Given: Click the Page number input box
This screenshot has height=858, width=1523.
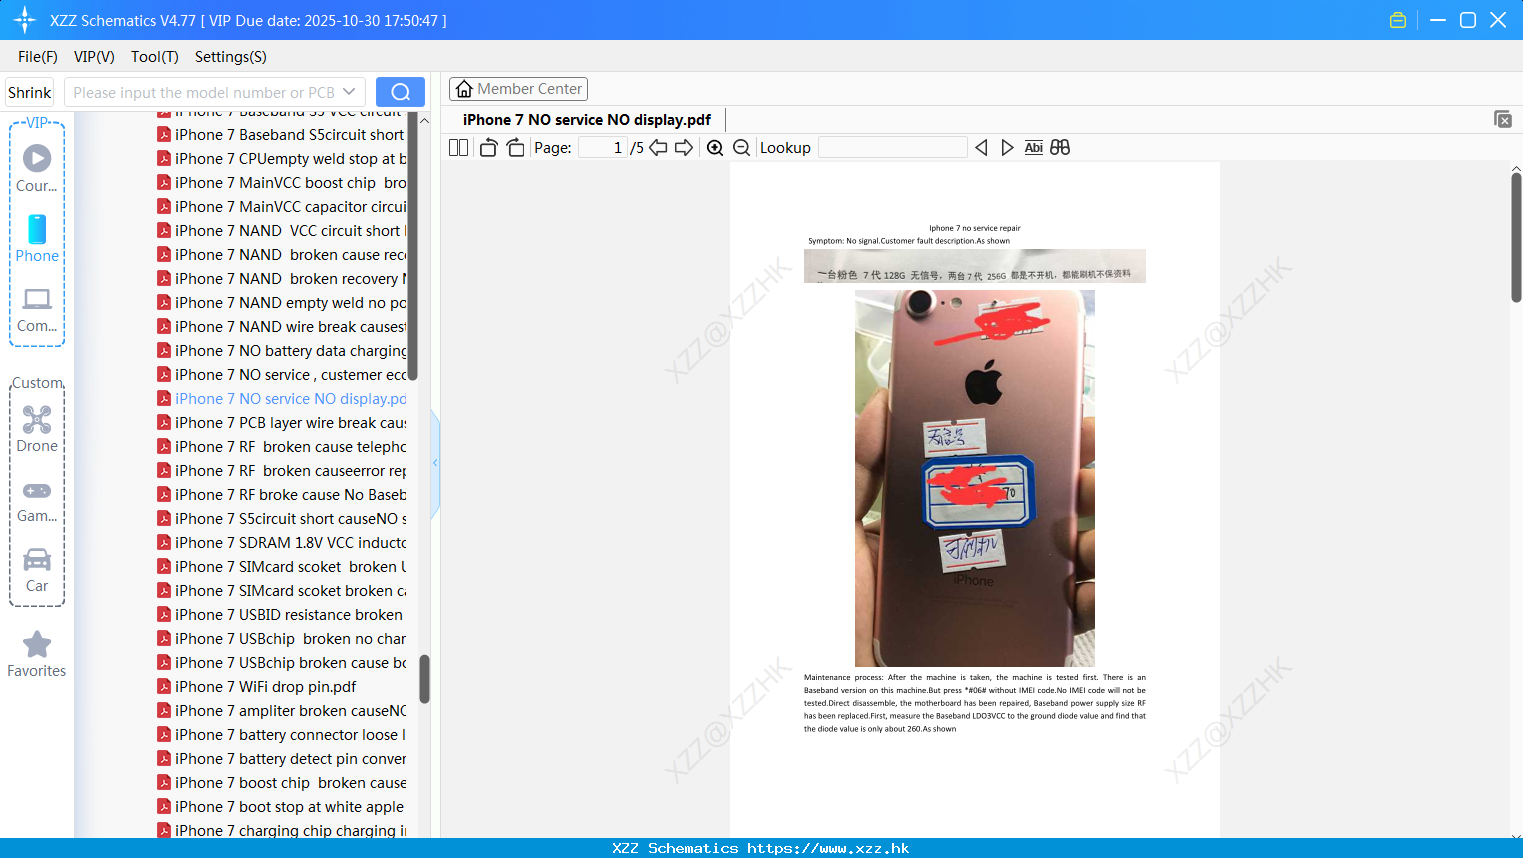Looking at the screenshot, I should [x=602, y=147].
